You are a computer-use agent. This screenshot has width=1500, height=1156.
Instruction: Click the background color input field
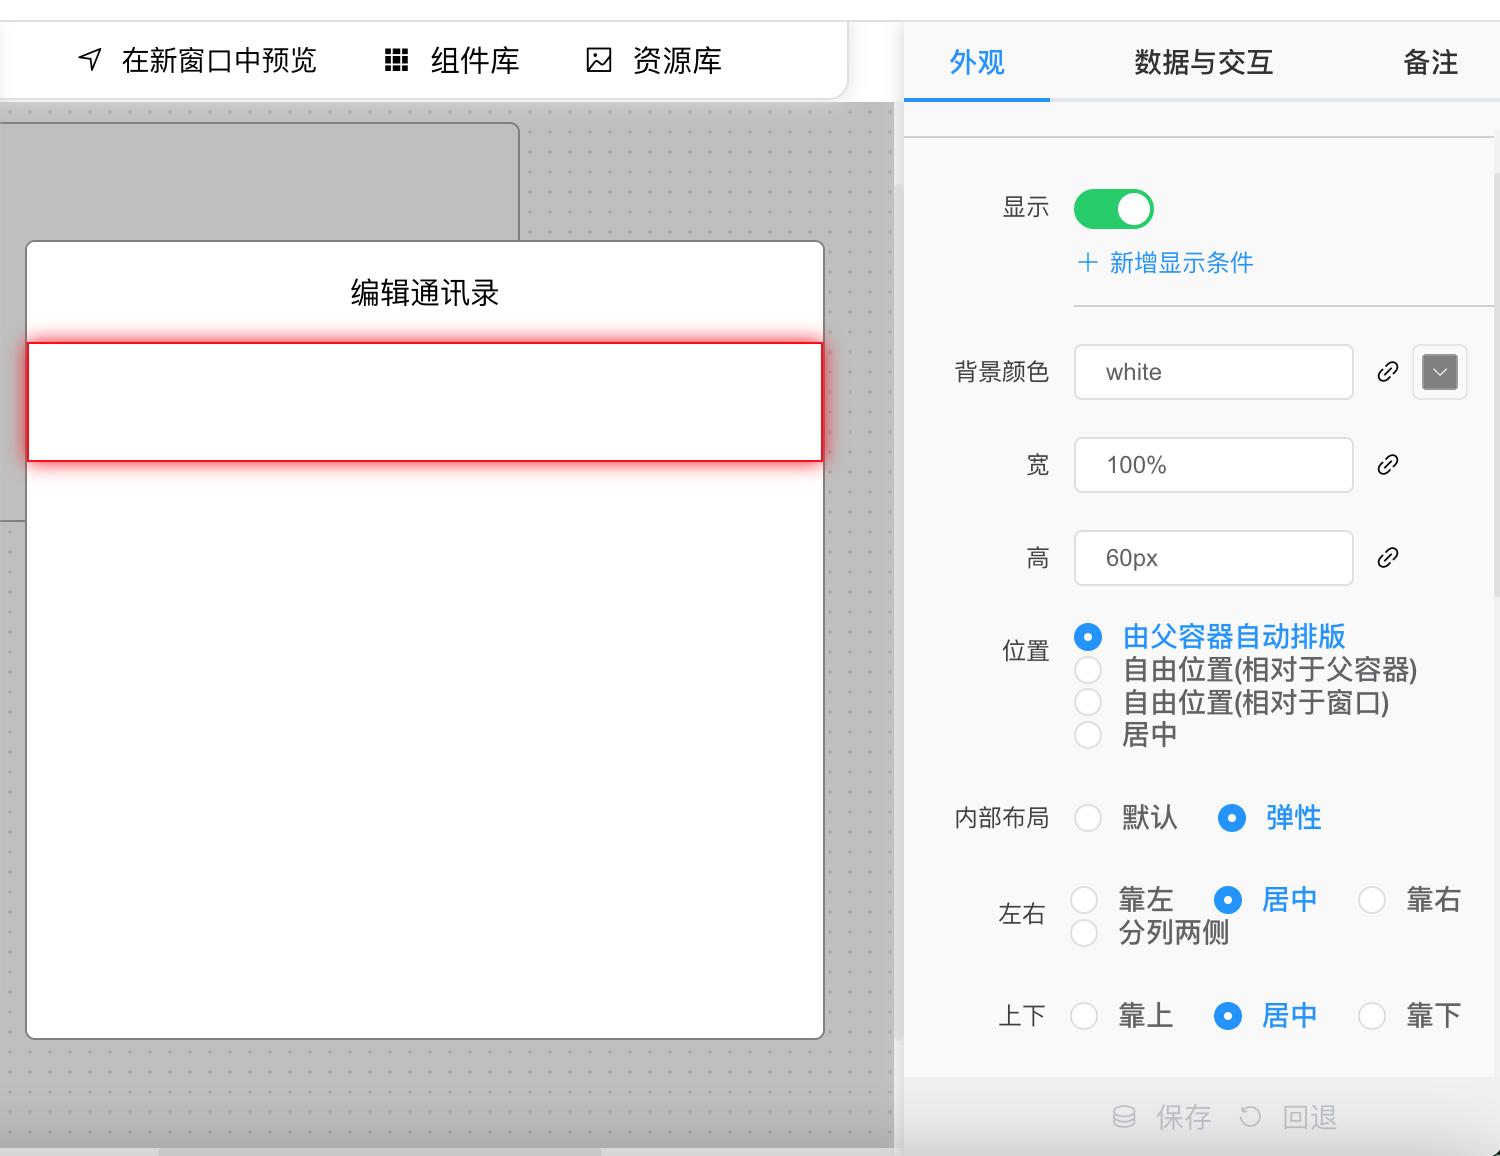click(x=1214, y=372)
